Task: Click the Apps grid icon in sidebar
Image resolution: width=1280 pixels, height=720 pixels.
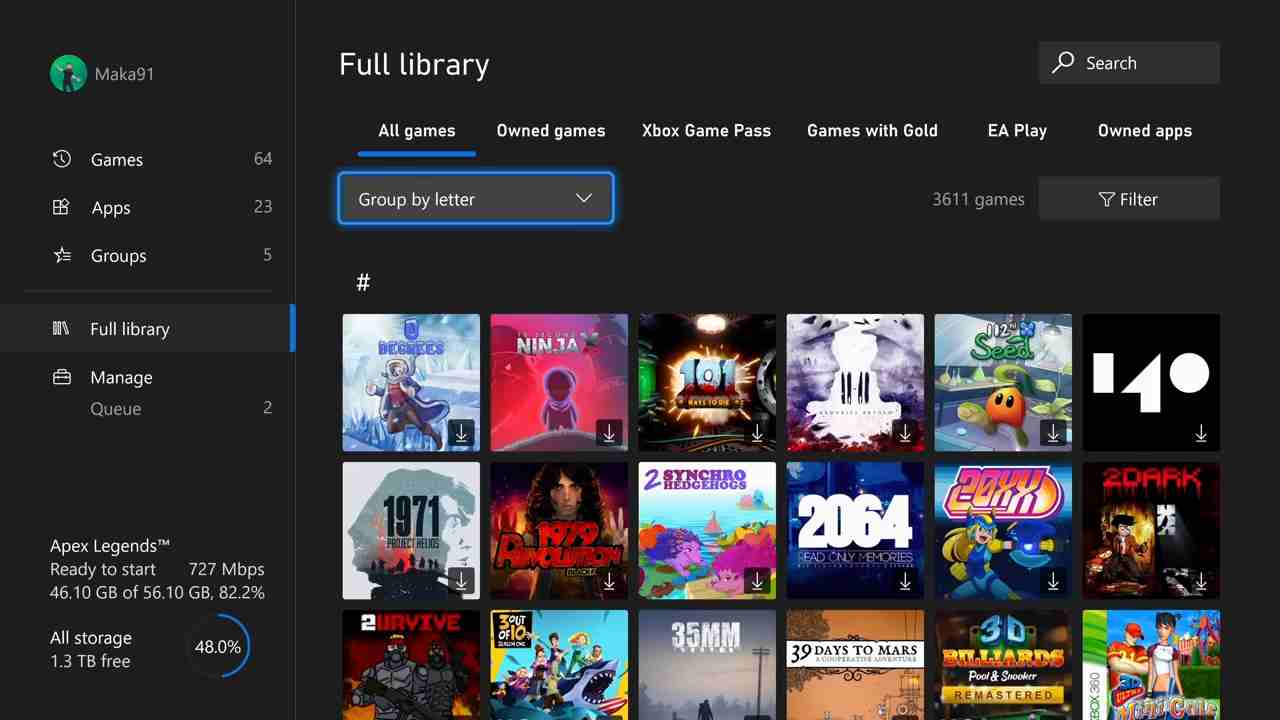Action: 62,207
